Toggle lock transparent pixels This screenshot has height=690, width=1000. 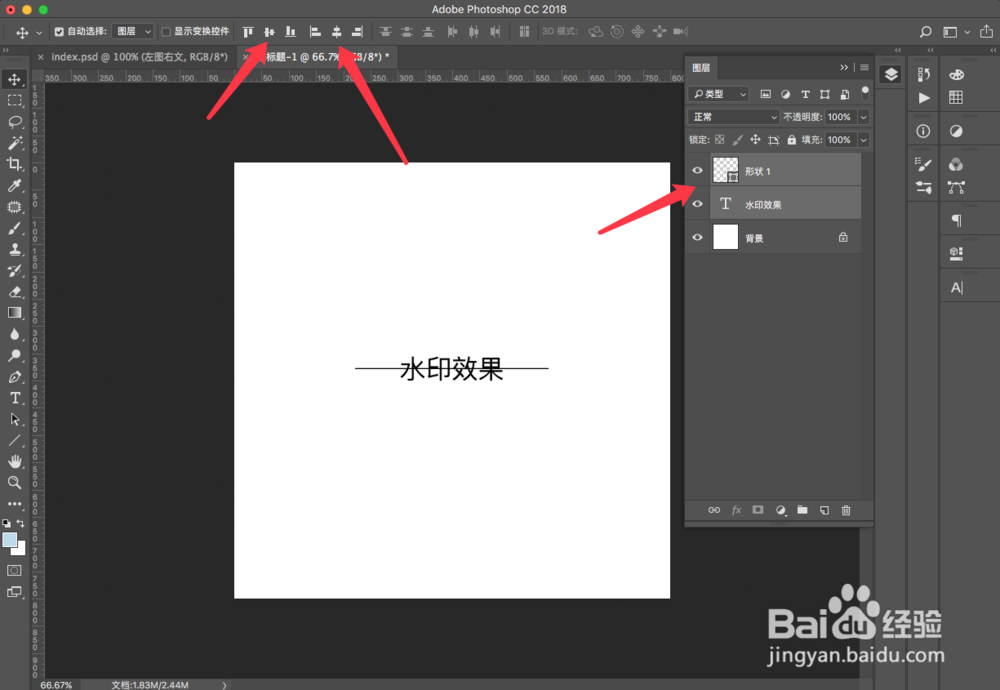click(x=719, y=140)
